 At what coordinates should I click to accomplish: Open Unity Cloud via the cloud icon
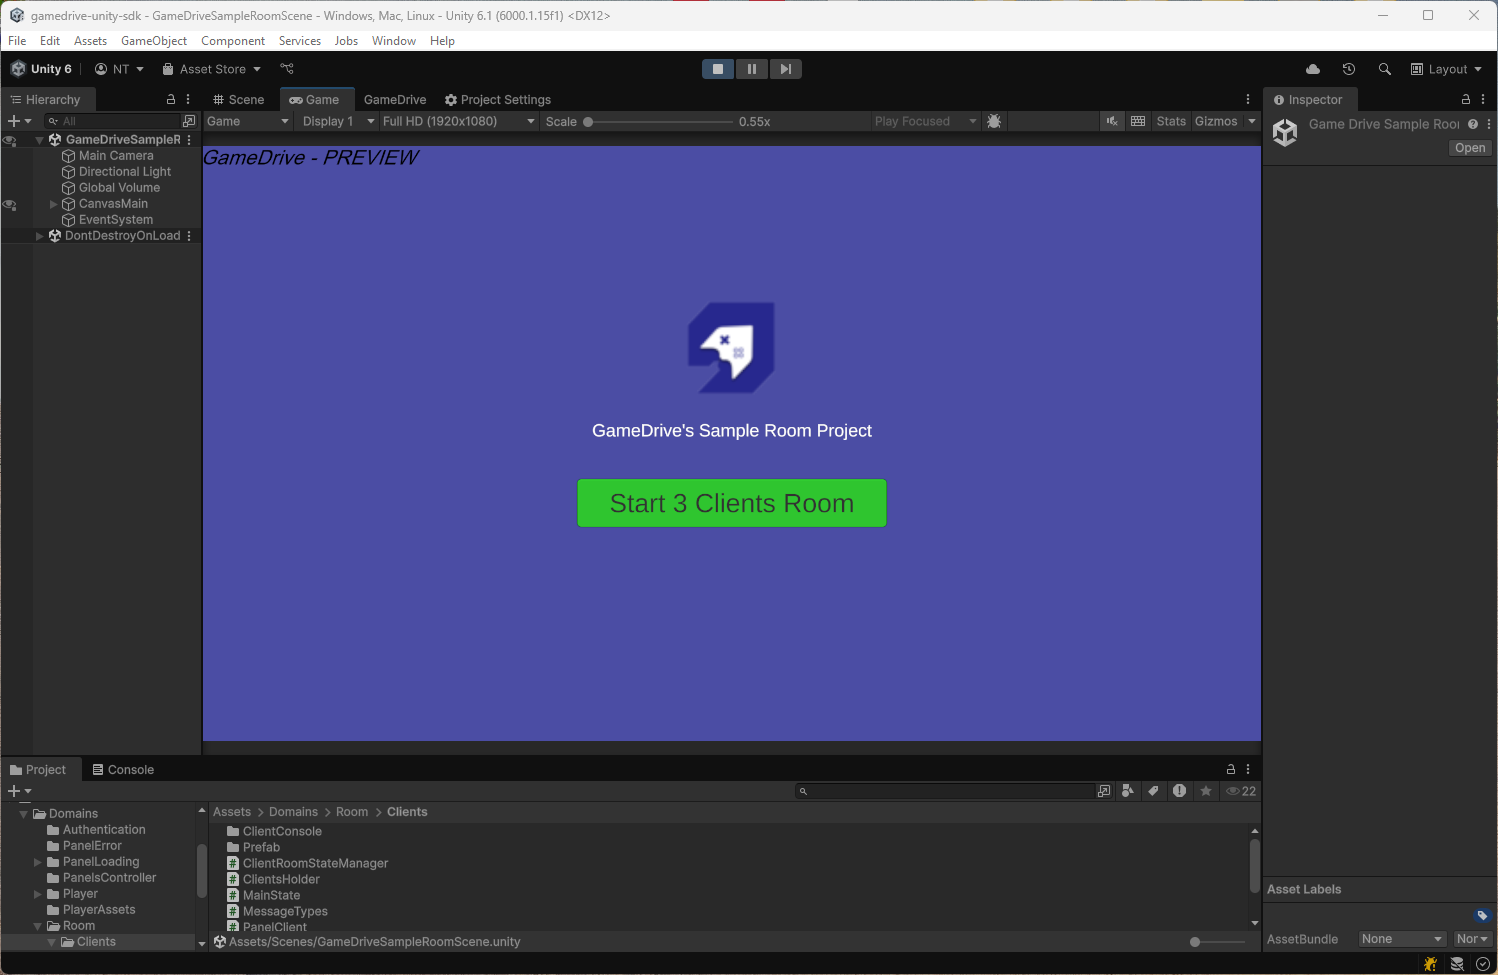[x=1313, y=69]
